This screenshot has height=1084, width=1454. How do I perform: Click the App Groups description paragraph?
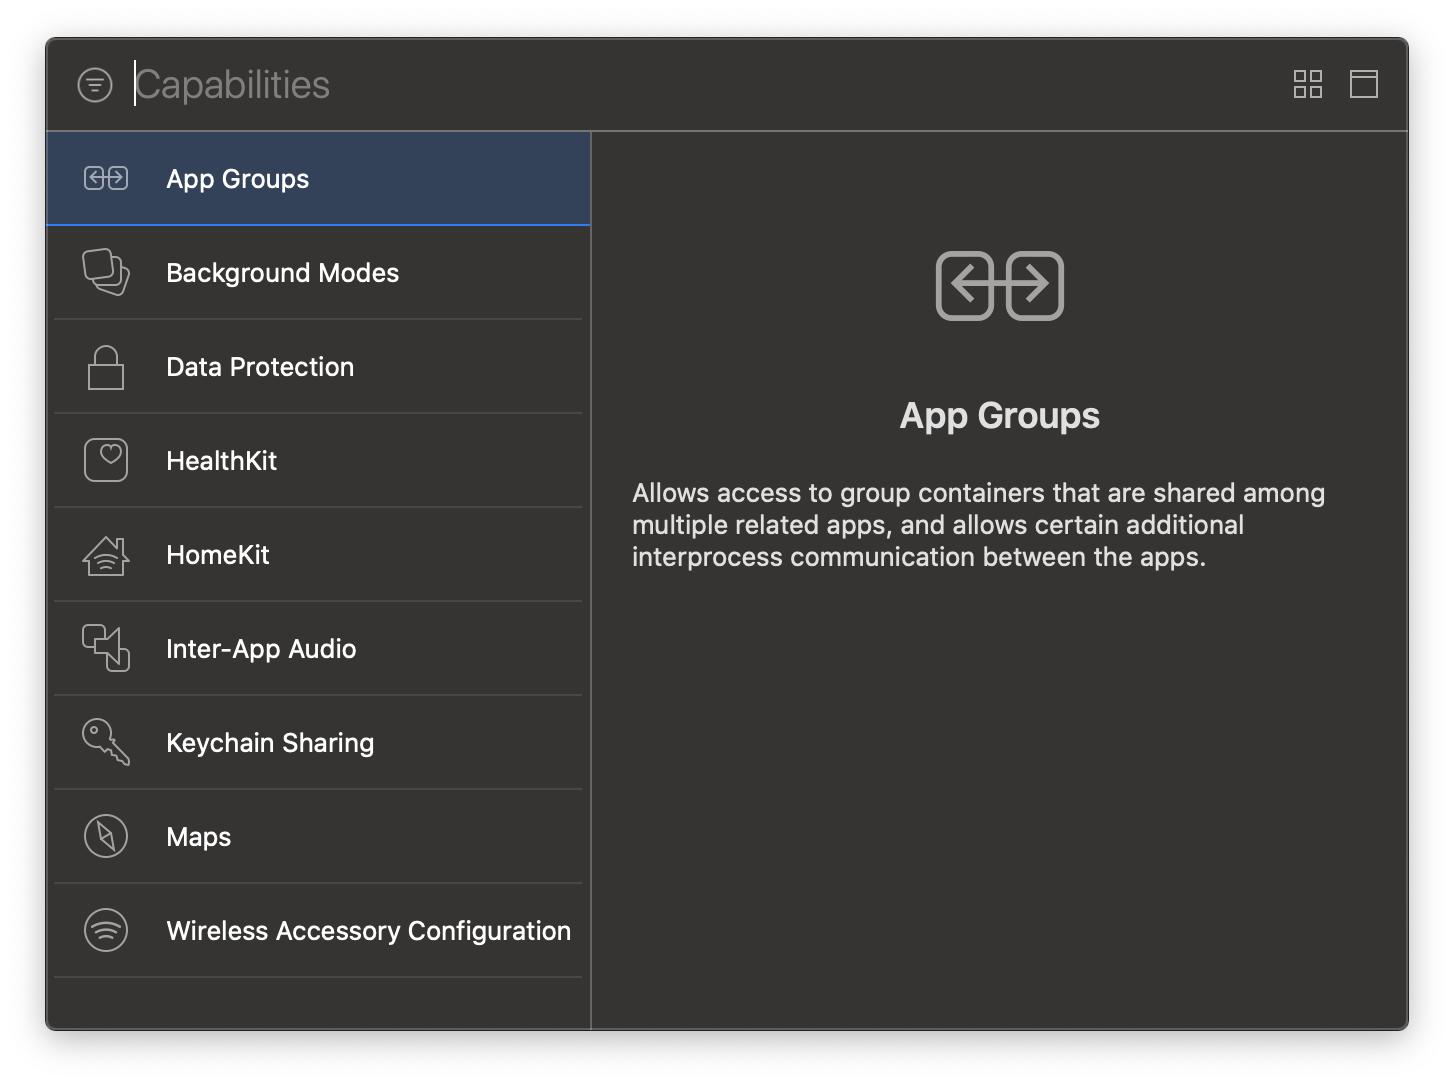tap(979, 525)
